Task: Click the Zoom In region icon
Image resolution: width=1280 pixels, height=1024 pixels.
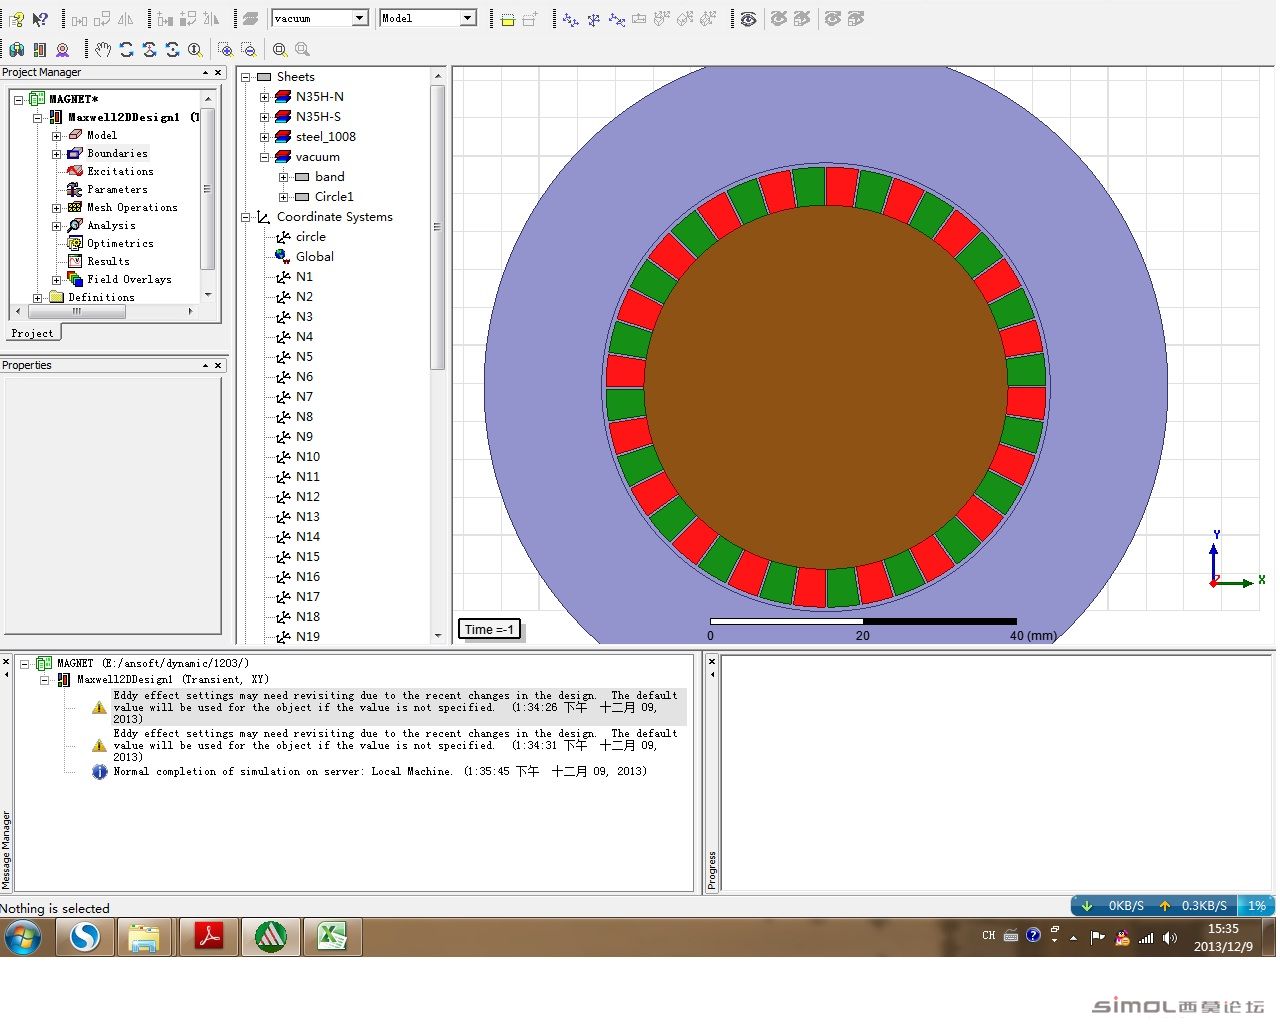Action: 225,49
